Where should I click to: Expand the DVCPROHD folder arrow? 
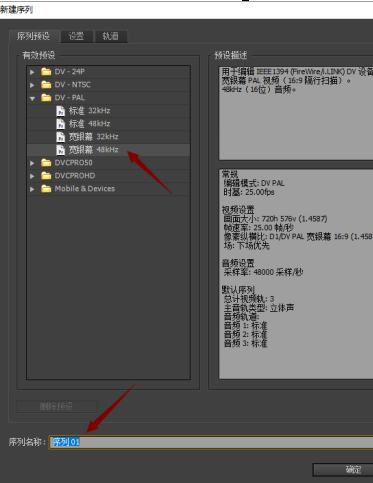[x=32, y=176]
